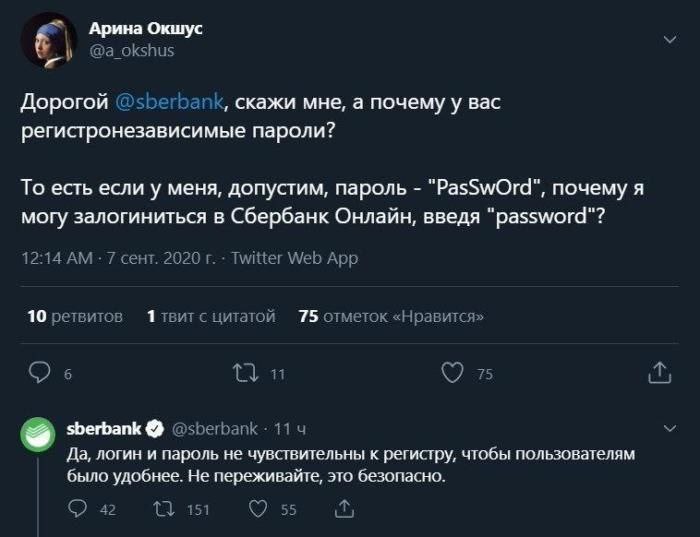
Task: Retweet sberbank's reply showing 151 retweets
Action: tap(164, 508)
